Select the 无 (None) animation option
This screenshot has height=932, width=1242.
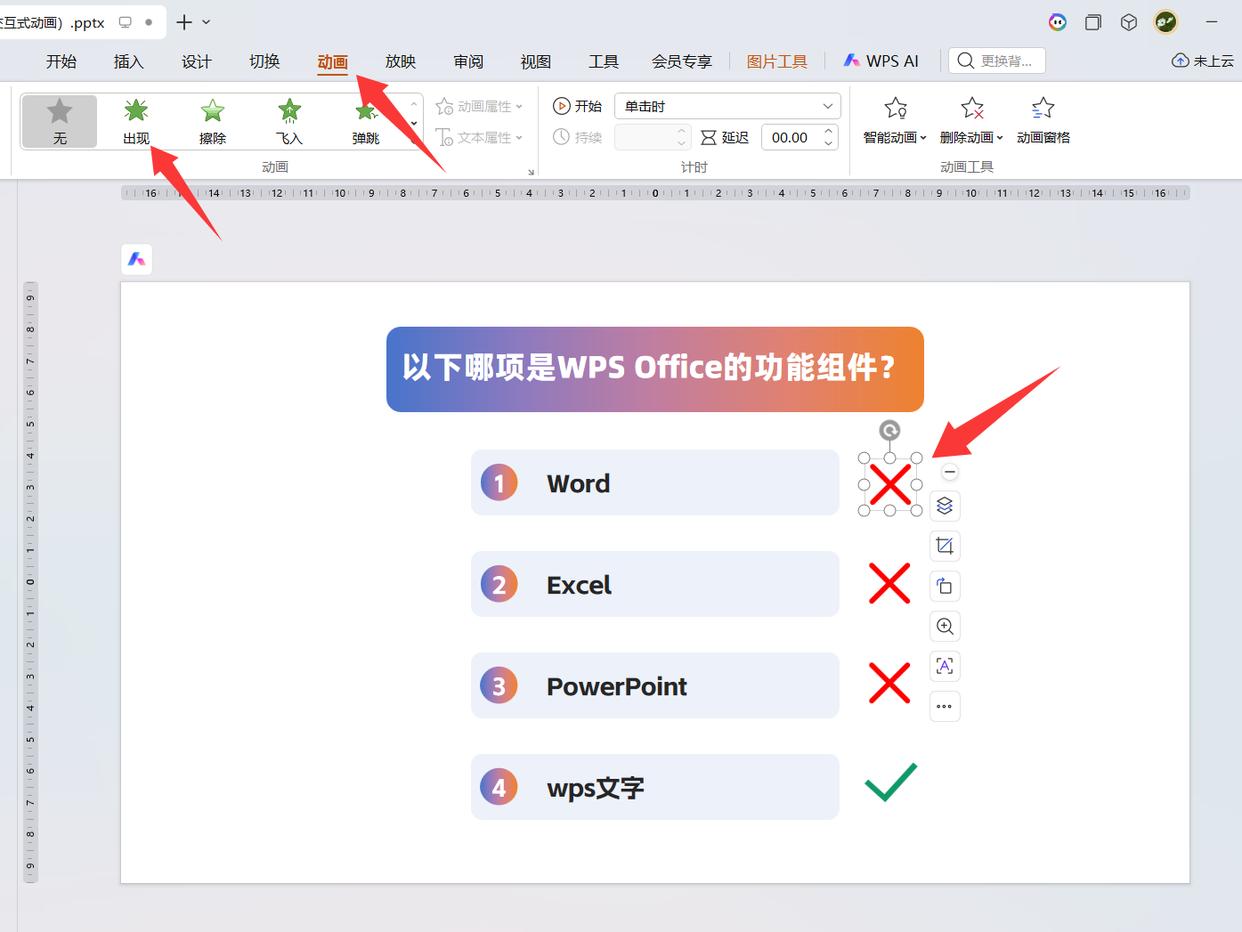coord(60,121)
